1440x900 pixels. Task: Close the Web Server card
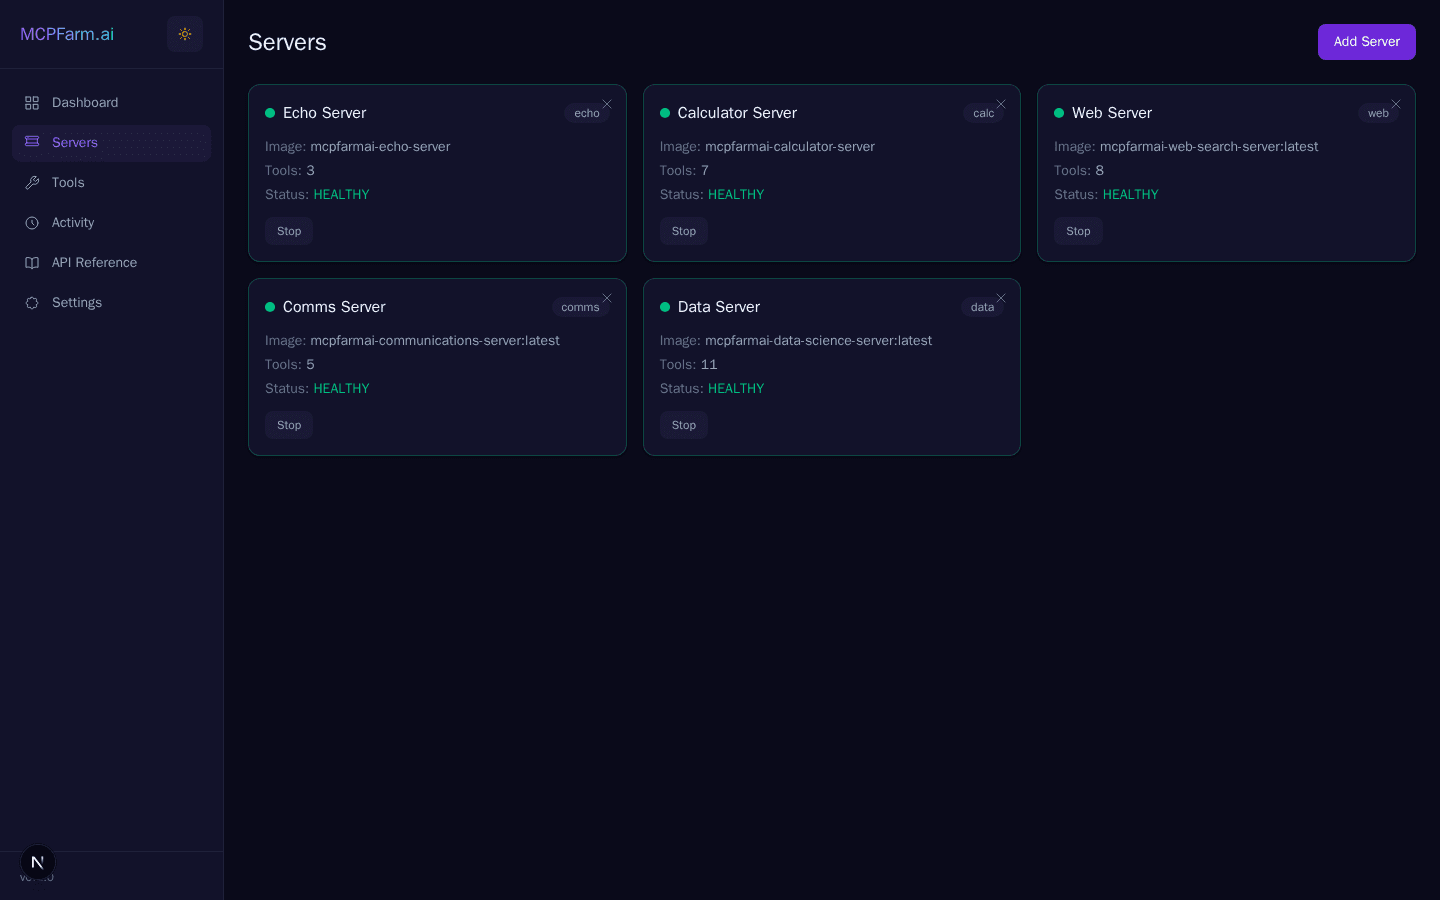point(1396,104)
